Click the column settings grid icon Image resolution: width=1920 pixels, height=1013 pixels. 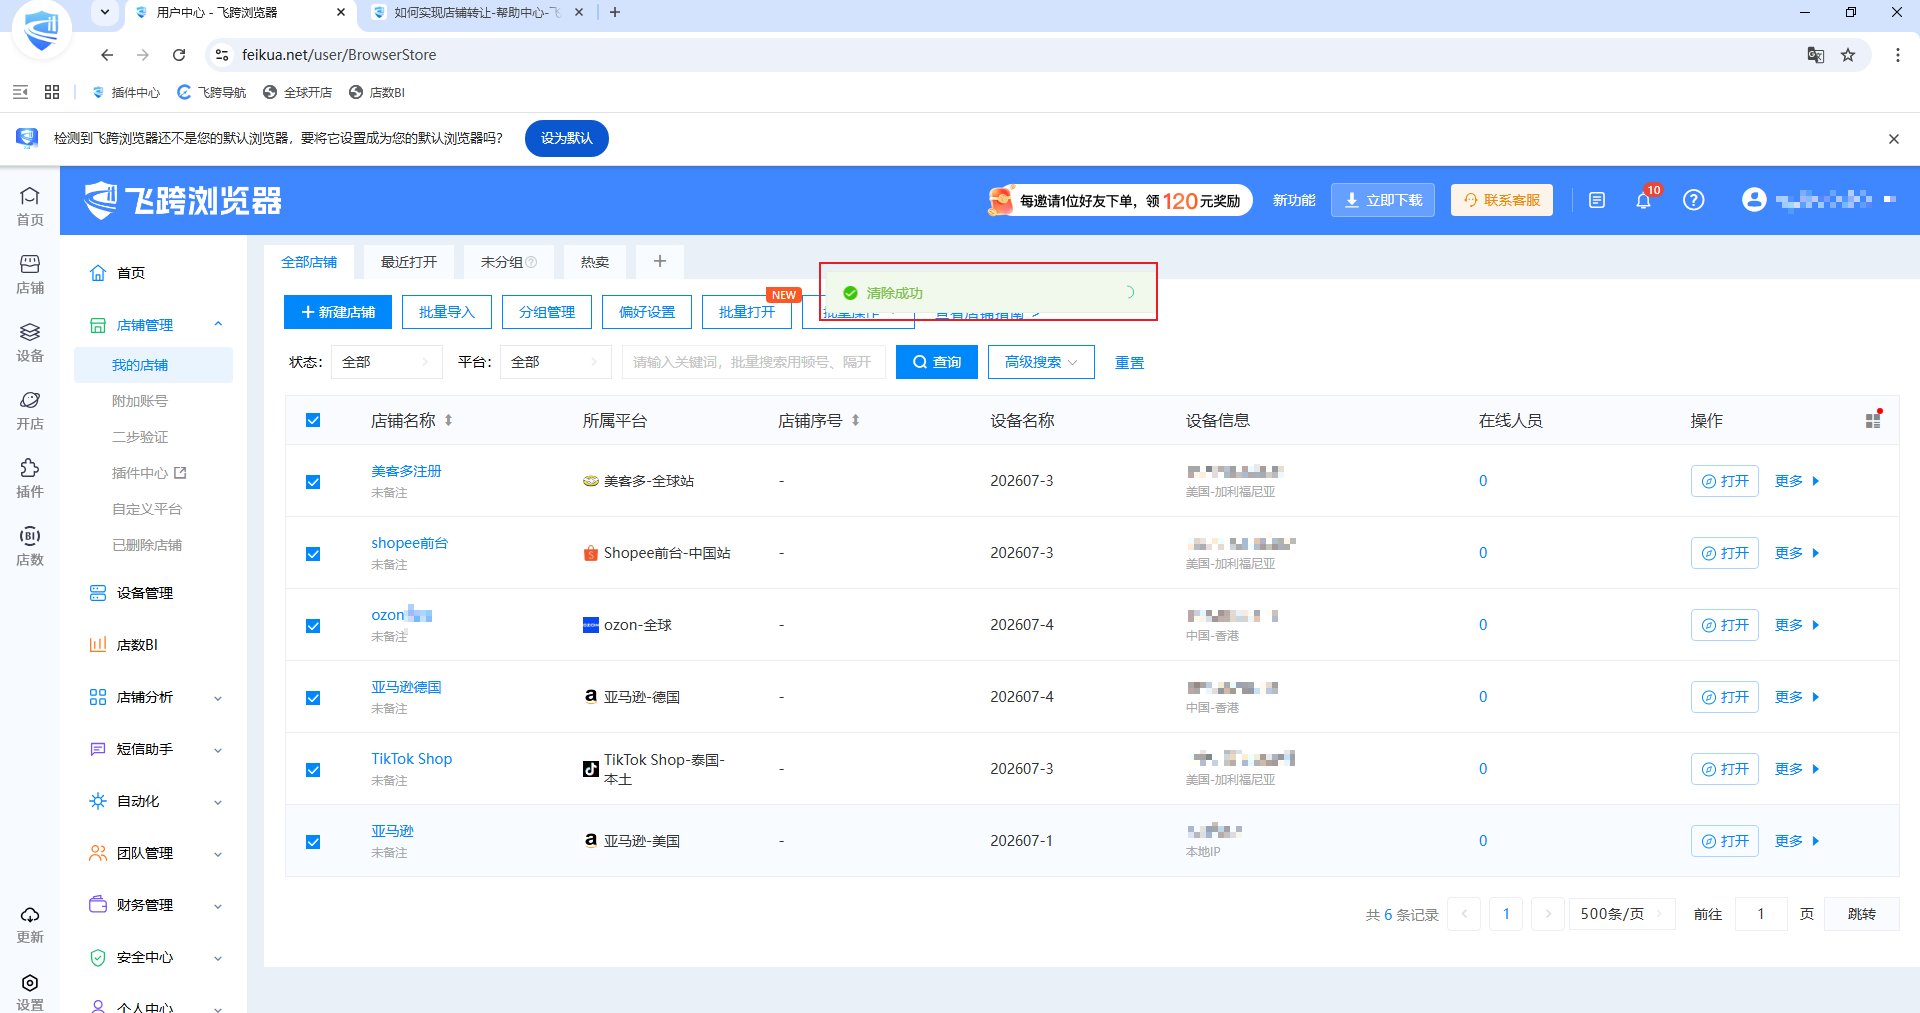point(1873,421)
